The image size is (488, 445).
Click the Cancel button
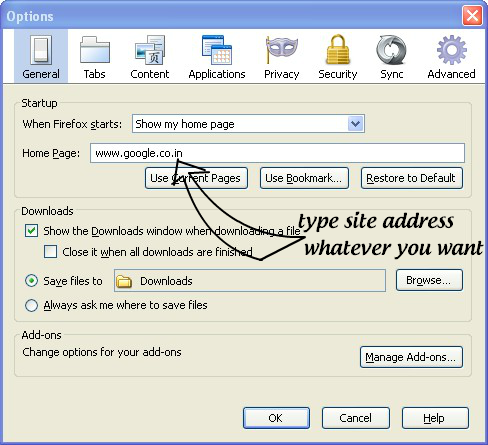356,418
